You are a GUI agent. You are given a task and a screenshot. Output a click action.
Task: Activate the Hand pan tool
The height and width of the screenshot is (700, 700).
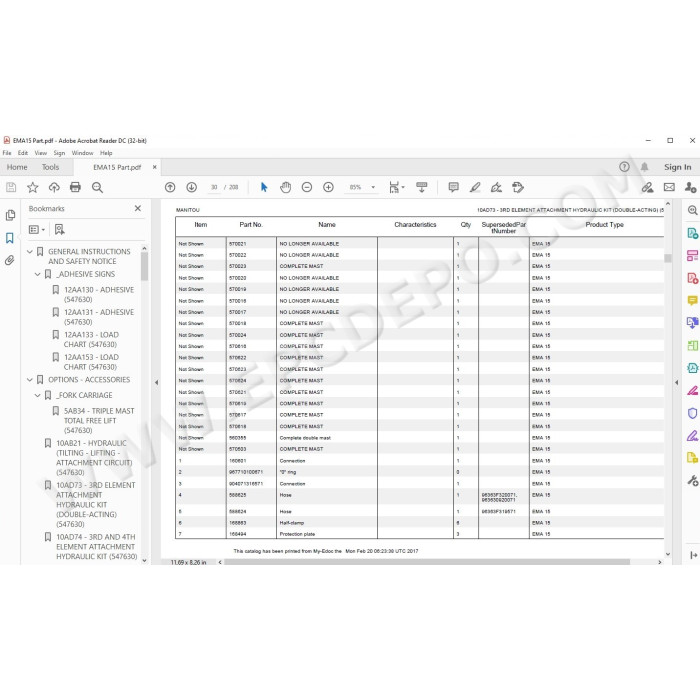(x=285, y=188)
